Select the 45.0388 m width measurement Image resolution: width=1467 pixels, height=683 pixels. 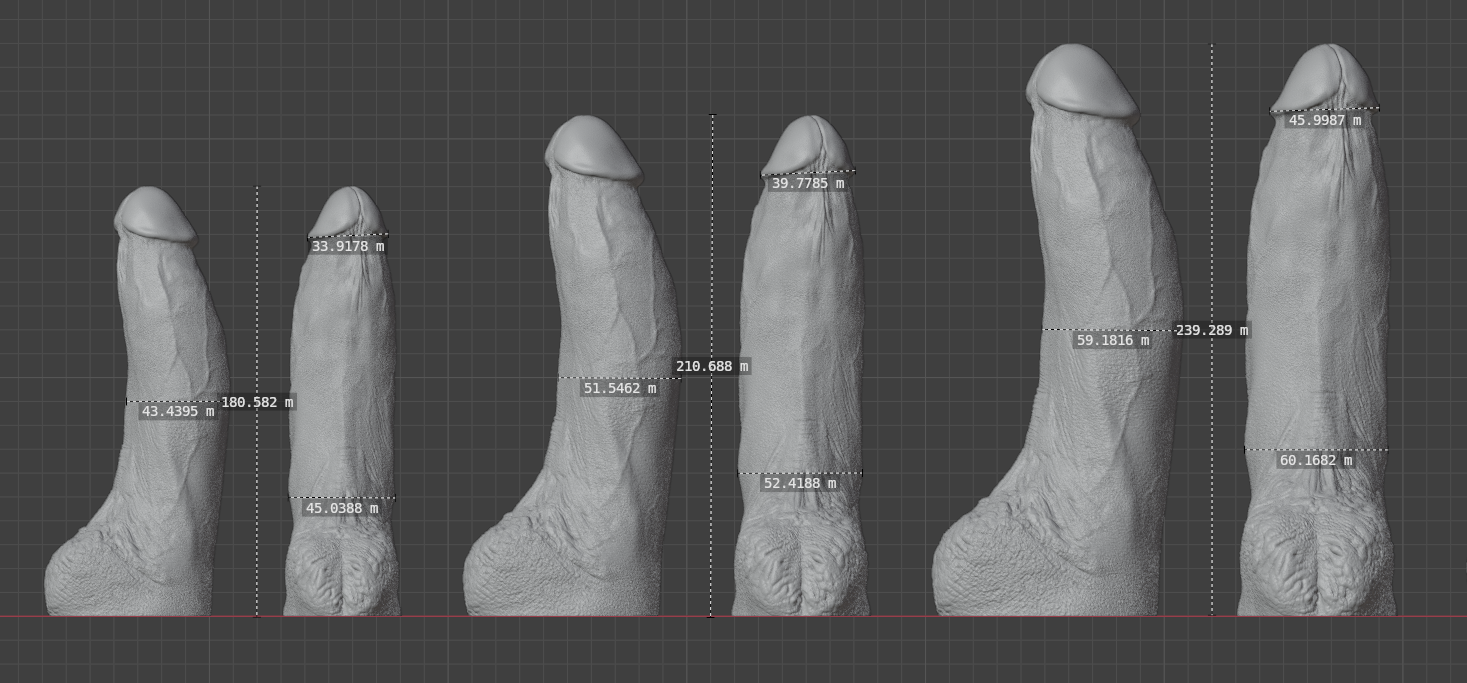pos(342,508)
